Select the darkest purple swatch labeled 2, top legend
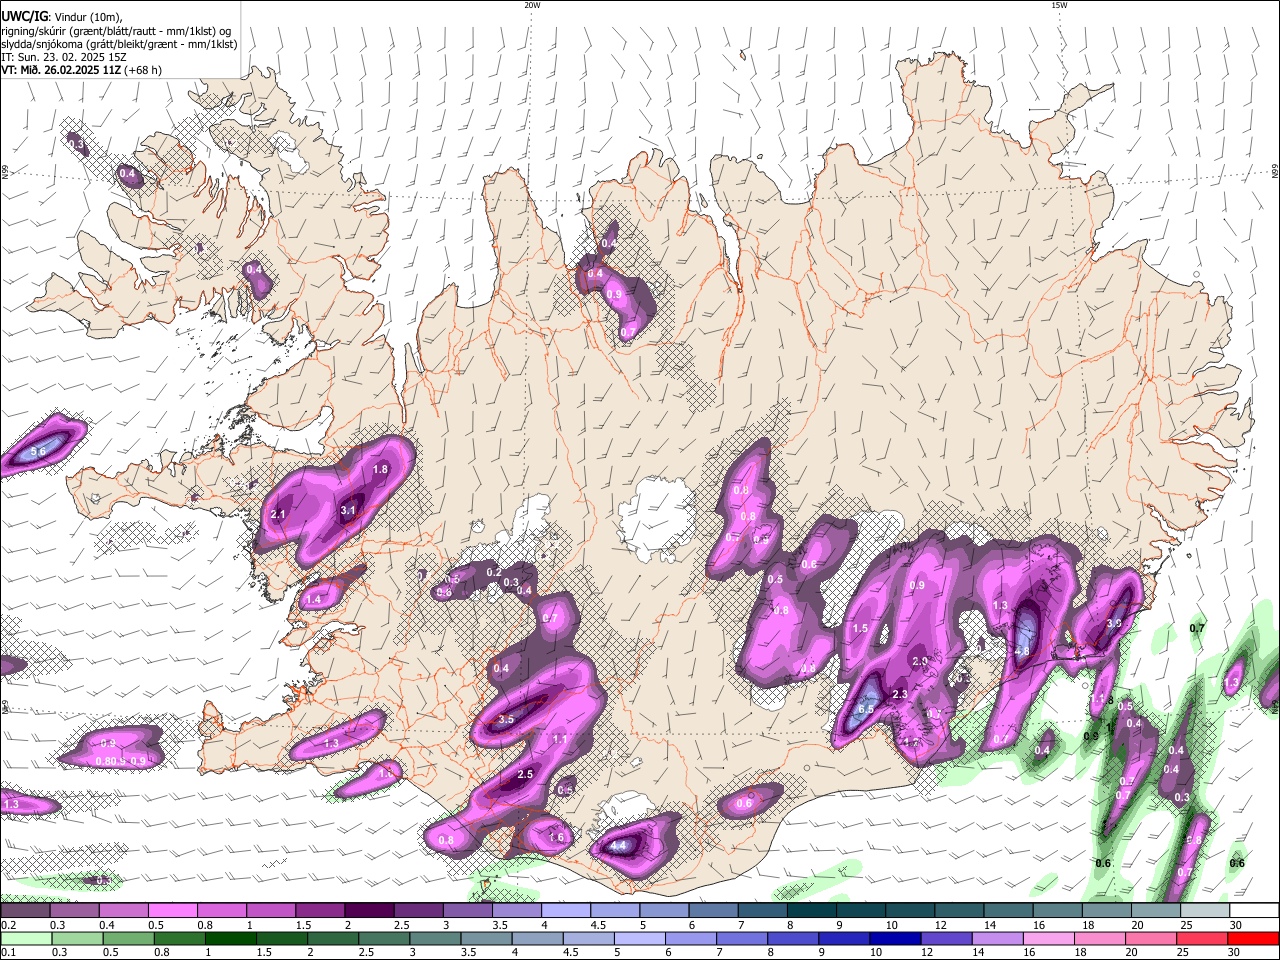This screenshot has width=1280, height=960. (x=368, y=911)
